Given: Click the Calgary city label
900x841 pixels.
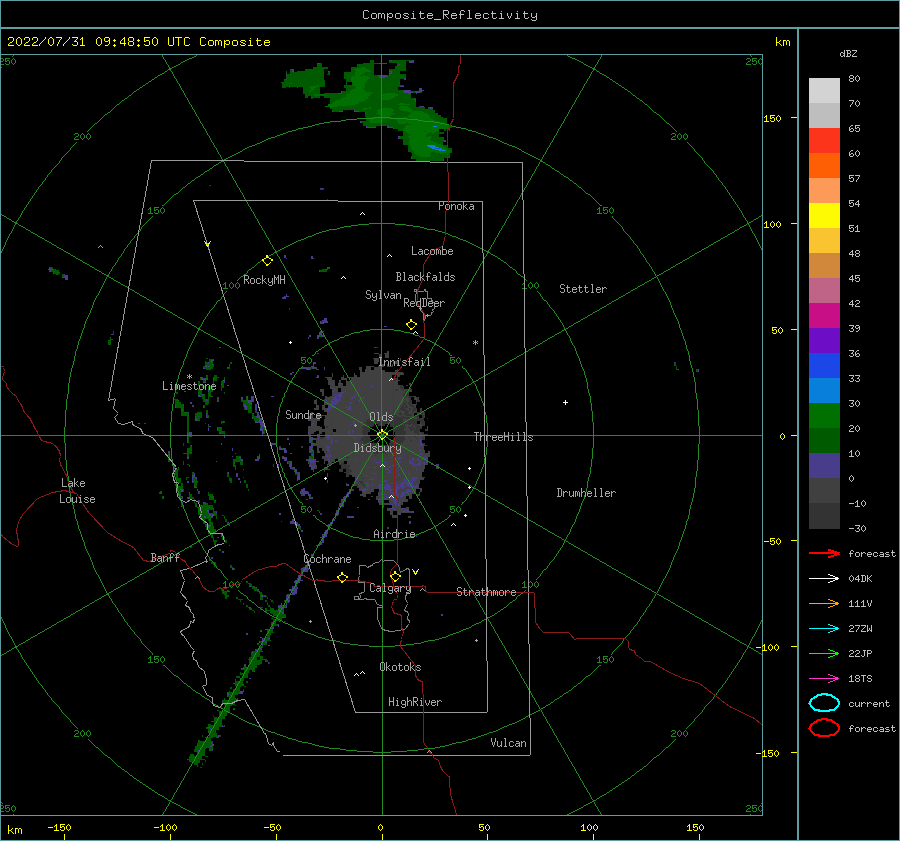Looking at the screenshot, I should coord(390,588).
